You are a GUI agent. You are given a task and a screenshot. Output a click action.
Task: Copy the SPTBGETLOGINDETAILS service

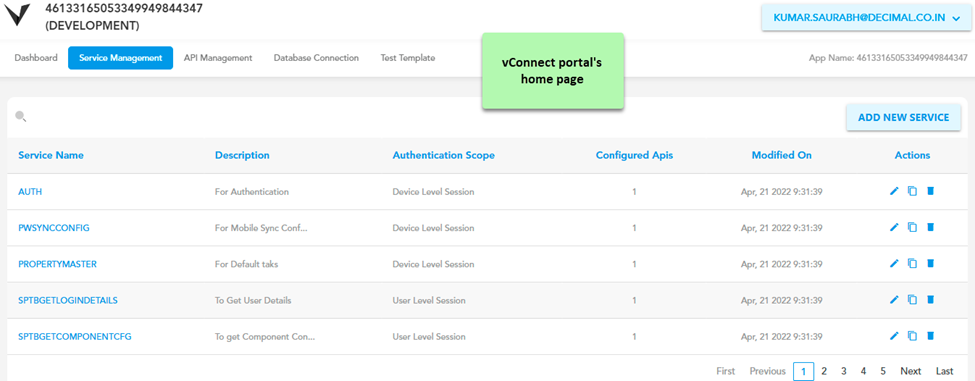[x=912, y=300]
